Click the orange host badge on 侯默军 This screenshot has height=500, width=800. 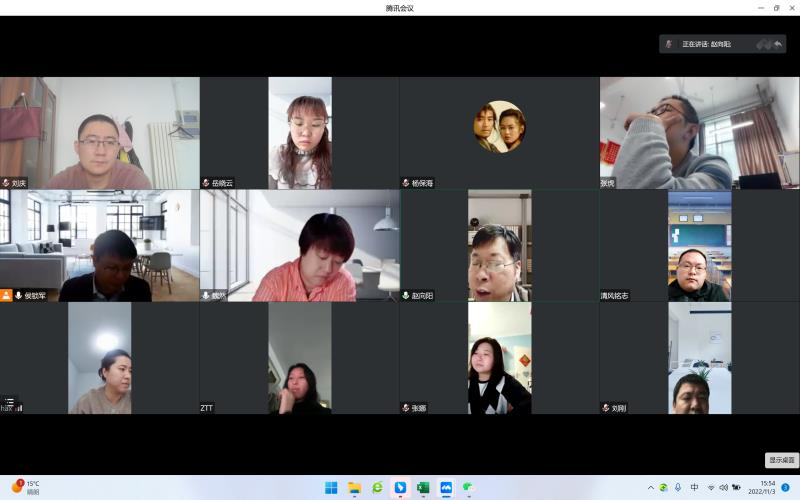click(x=6, y=295)
